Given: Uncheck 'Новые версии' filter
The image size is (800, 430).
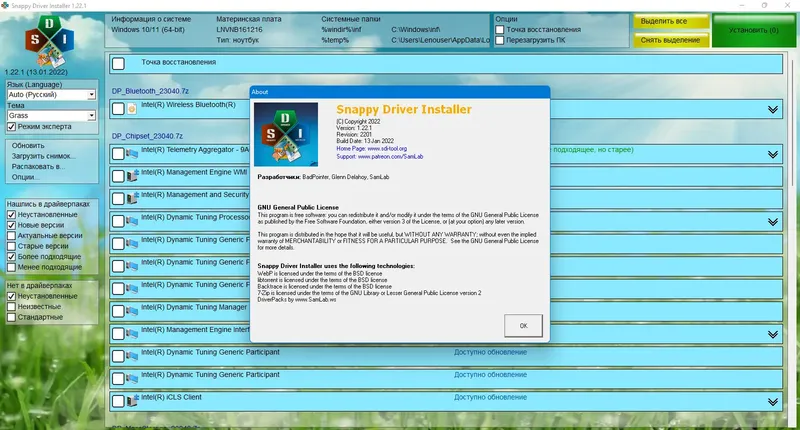Looking at the screenshot, I should point(11,225).
